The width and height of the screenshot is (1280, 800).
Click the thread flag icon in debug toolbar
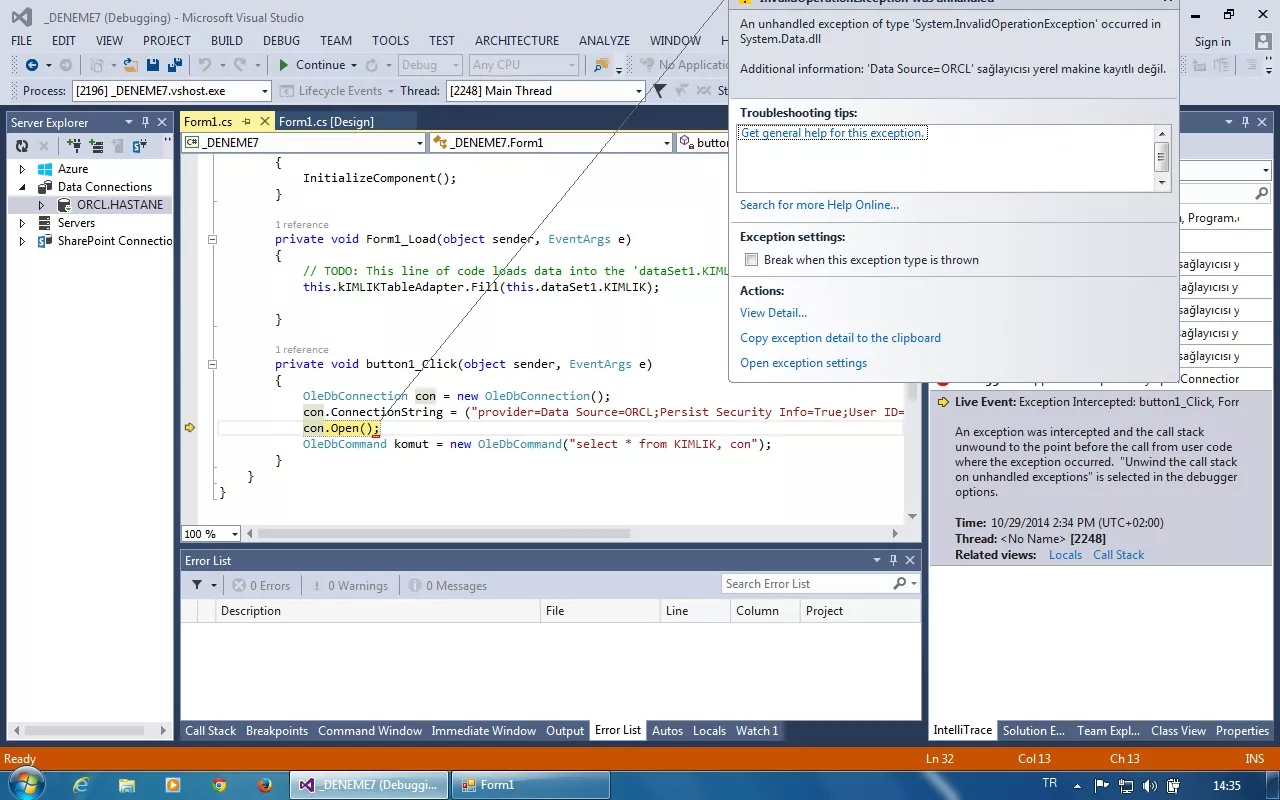pyautogui.click(x=659, y=90)
